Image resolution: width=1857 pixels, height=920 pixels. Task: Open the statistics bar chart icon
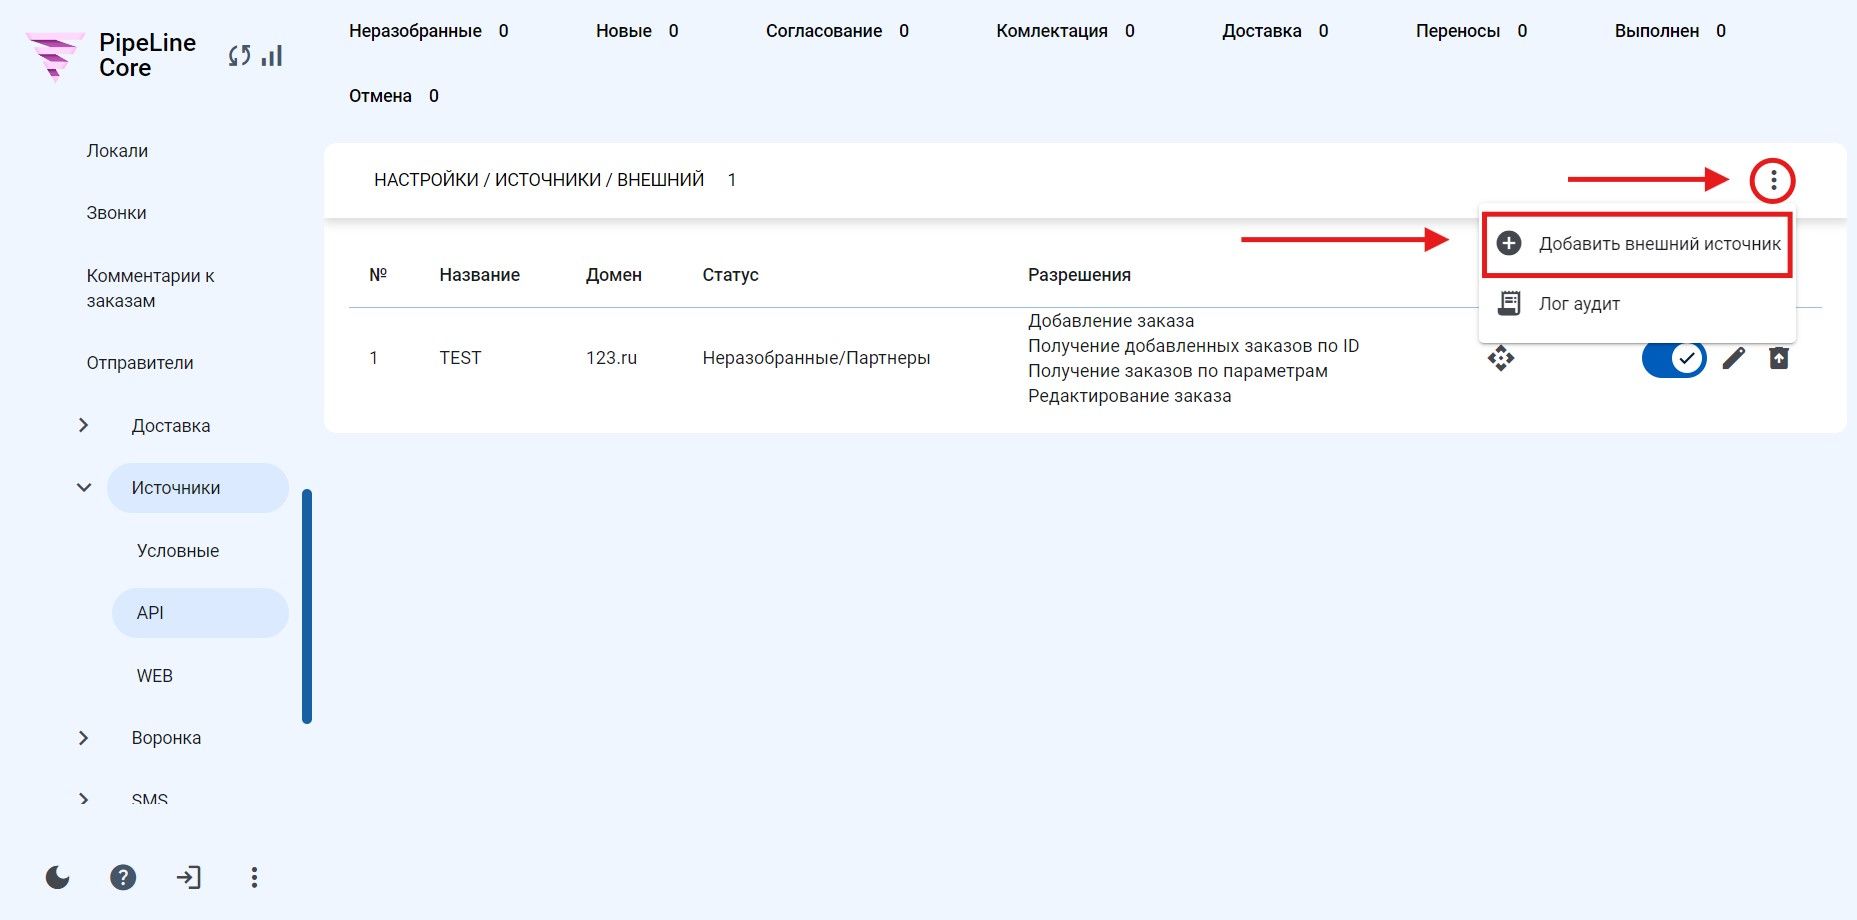click(x=272, y=56)
